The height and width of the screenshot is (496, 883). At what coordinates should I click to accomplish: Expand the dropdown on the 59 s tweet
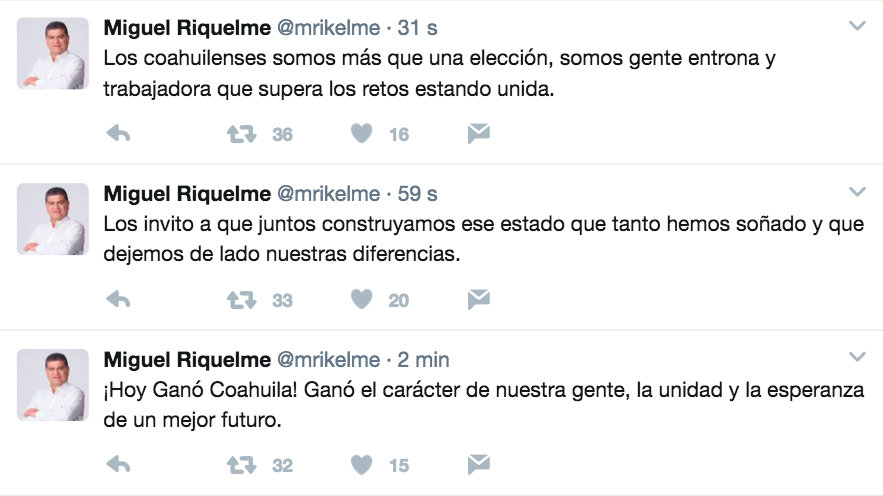856,191
